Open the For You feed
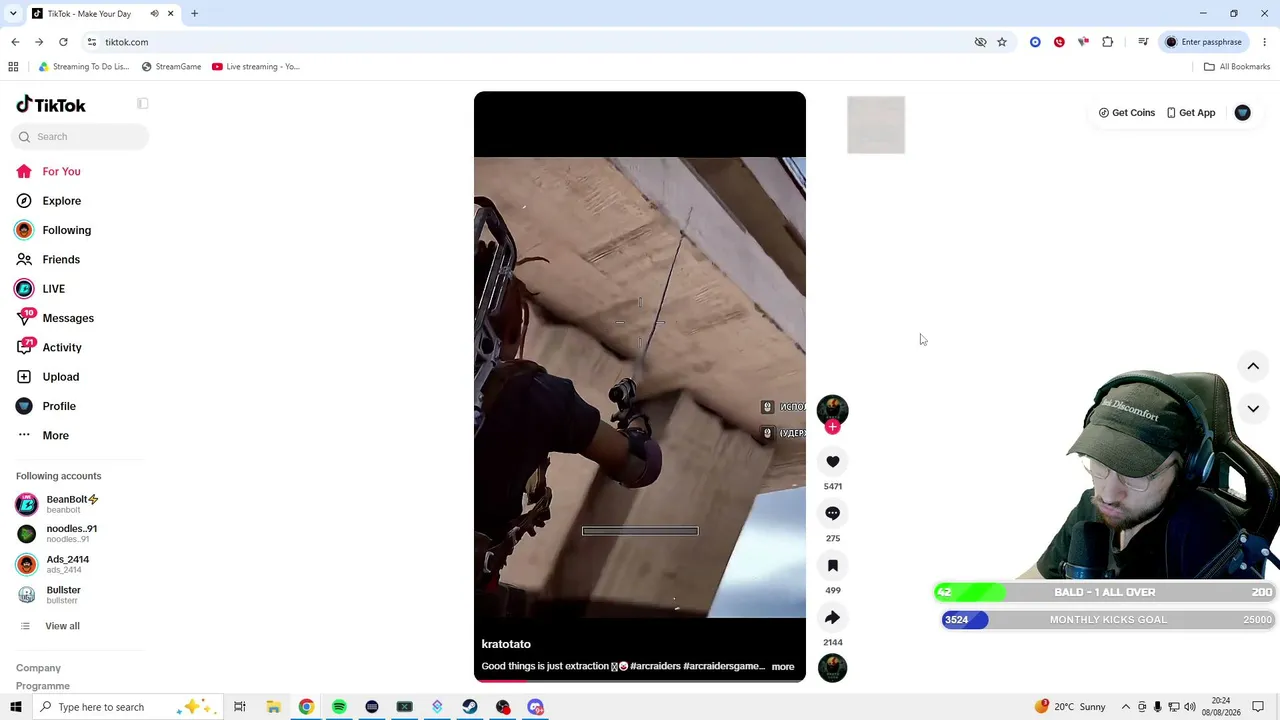This screenshot has width=1280, height=720. click(x=61, y=171)
